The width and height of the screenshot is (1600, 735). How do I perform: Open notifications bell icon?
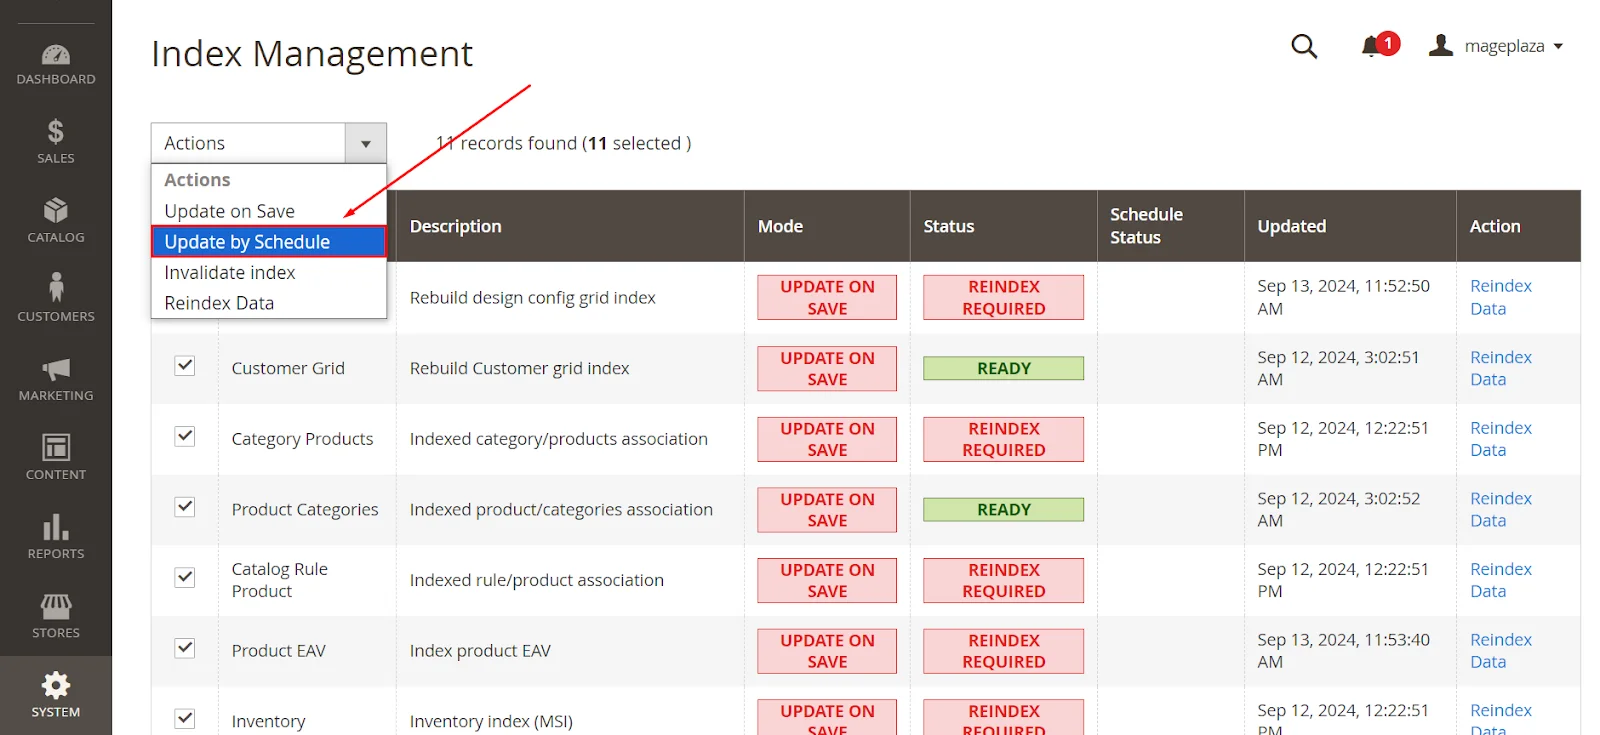[1372, 46]
